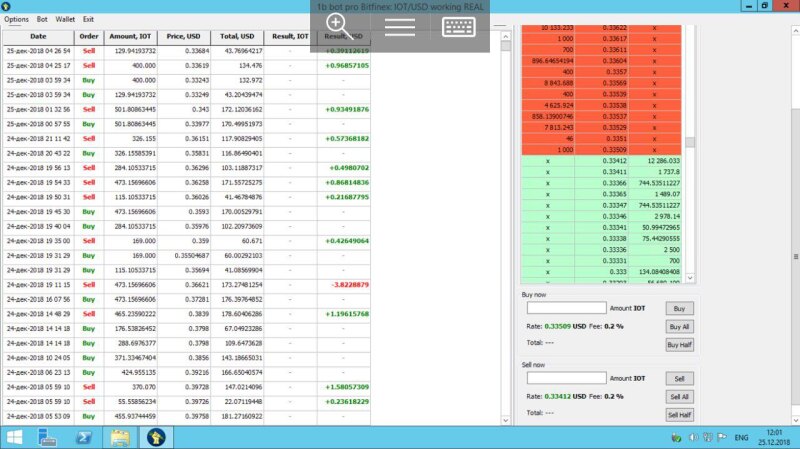The height and width of the screenshot is (449, 800).
Task: Click the trading bot icon in taskbar
Action: (155, 437)
